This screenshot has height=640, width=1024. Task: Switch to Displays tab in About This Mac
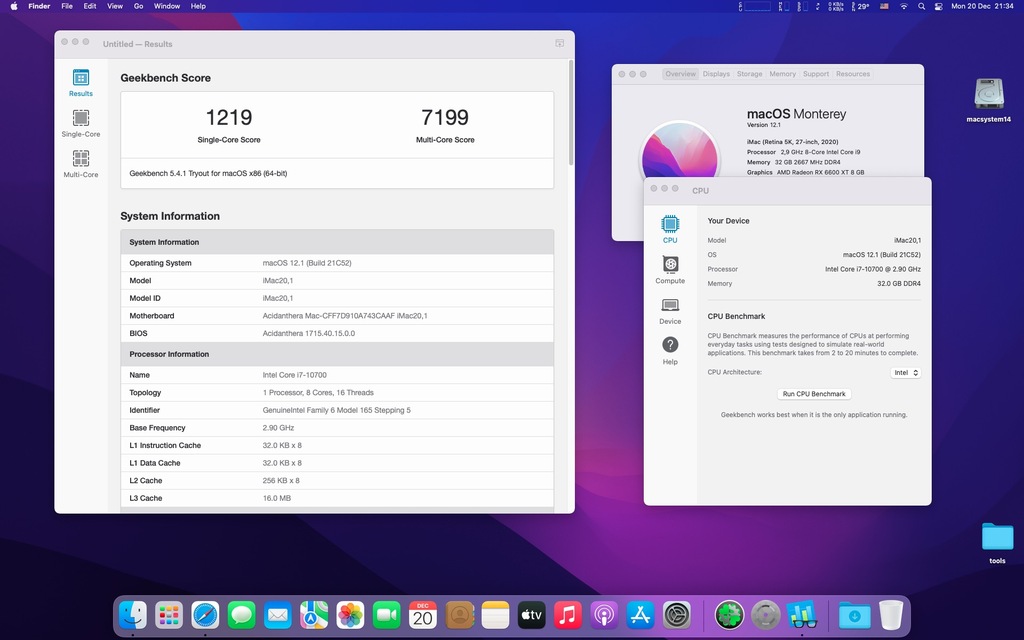716,74
